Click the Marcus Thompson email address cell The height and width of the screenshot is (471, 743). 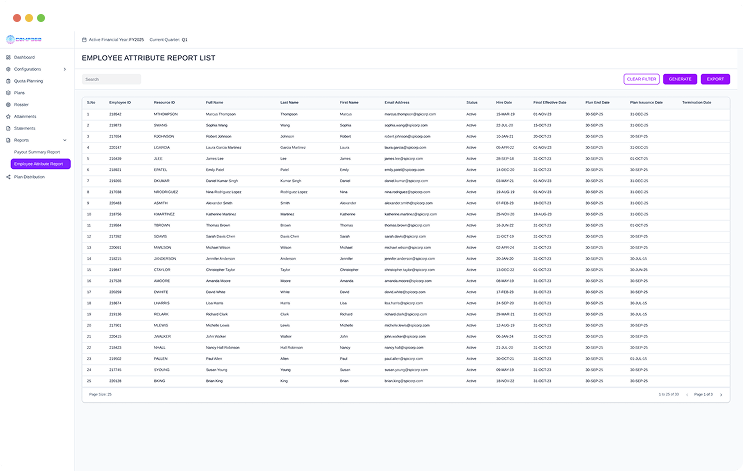(410, 114)
